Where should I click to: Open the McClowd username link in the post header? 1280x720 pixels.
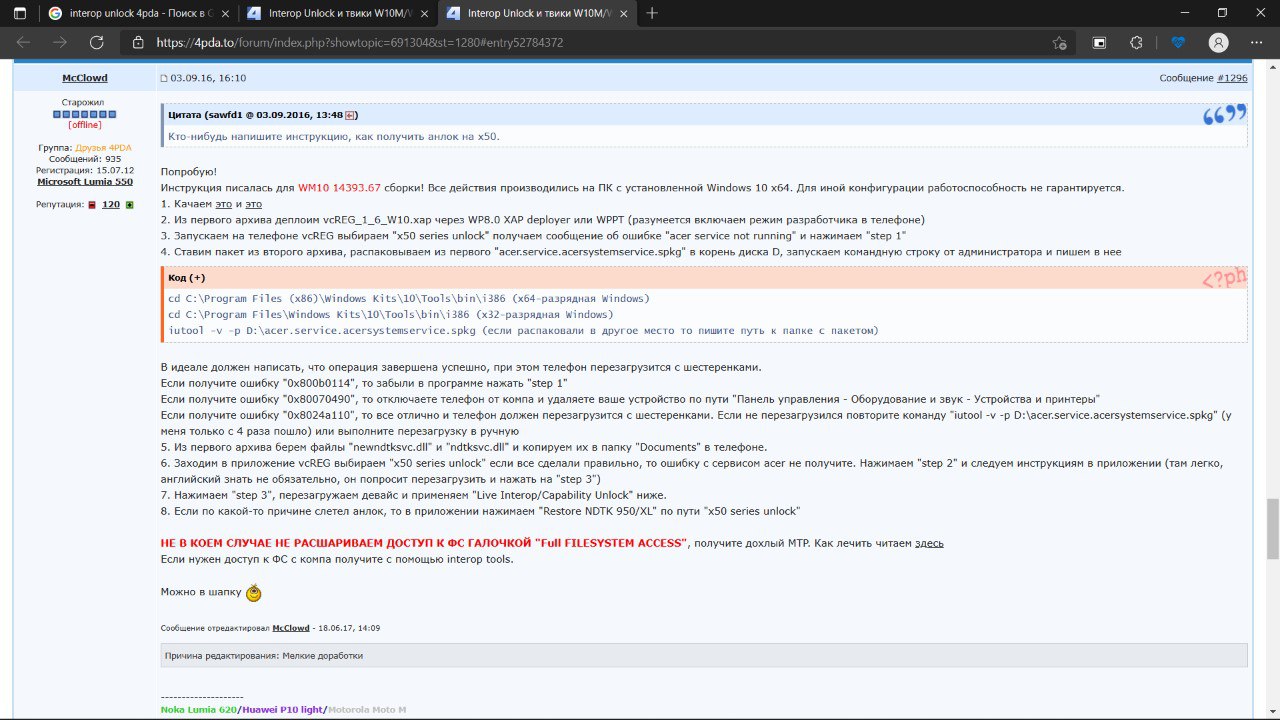(x=85, y=78)
